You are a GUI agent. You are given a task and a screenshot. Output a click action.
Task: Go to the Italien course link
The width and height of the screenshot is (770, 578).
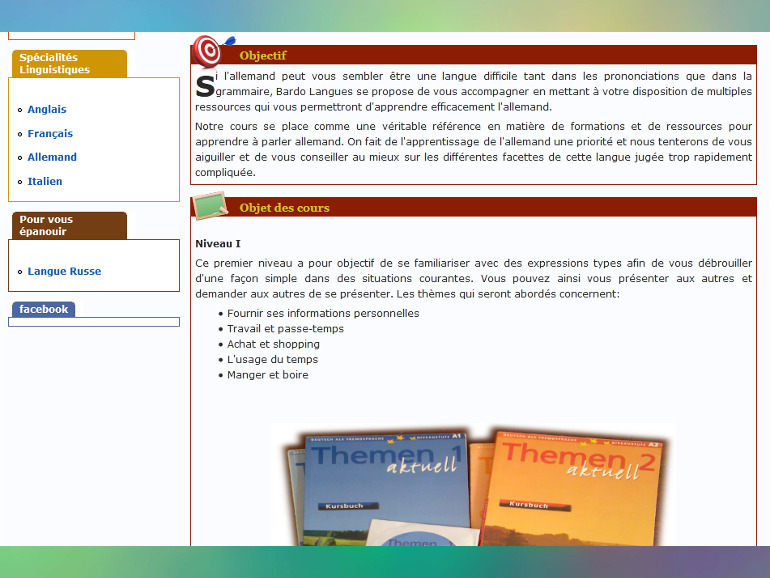[45, 181]
